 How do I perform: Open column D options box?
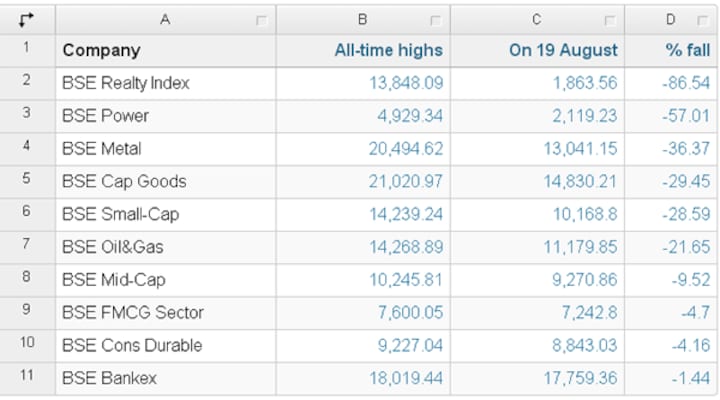point(703,21)
